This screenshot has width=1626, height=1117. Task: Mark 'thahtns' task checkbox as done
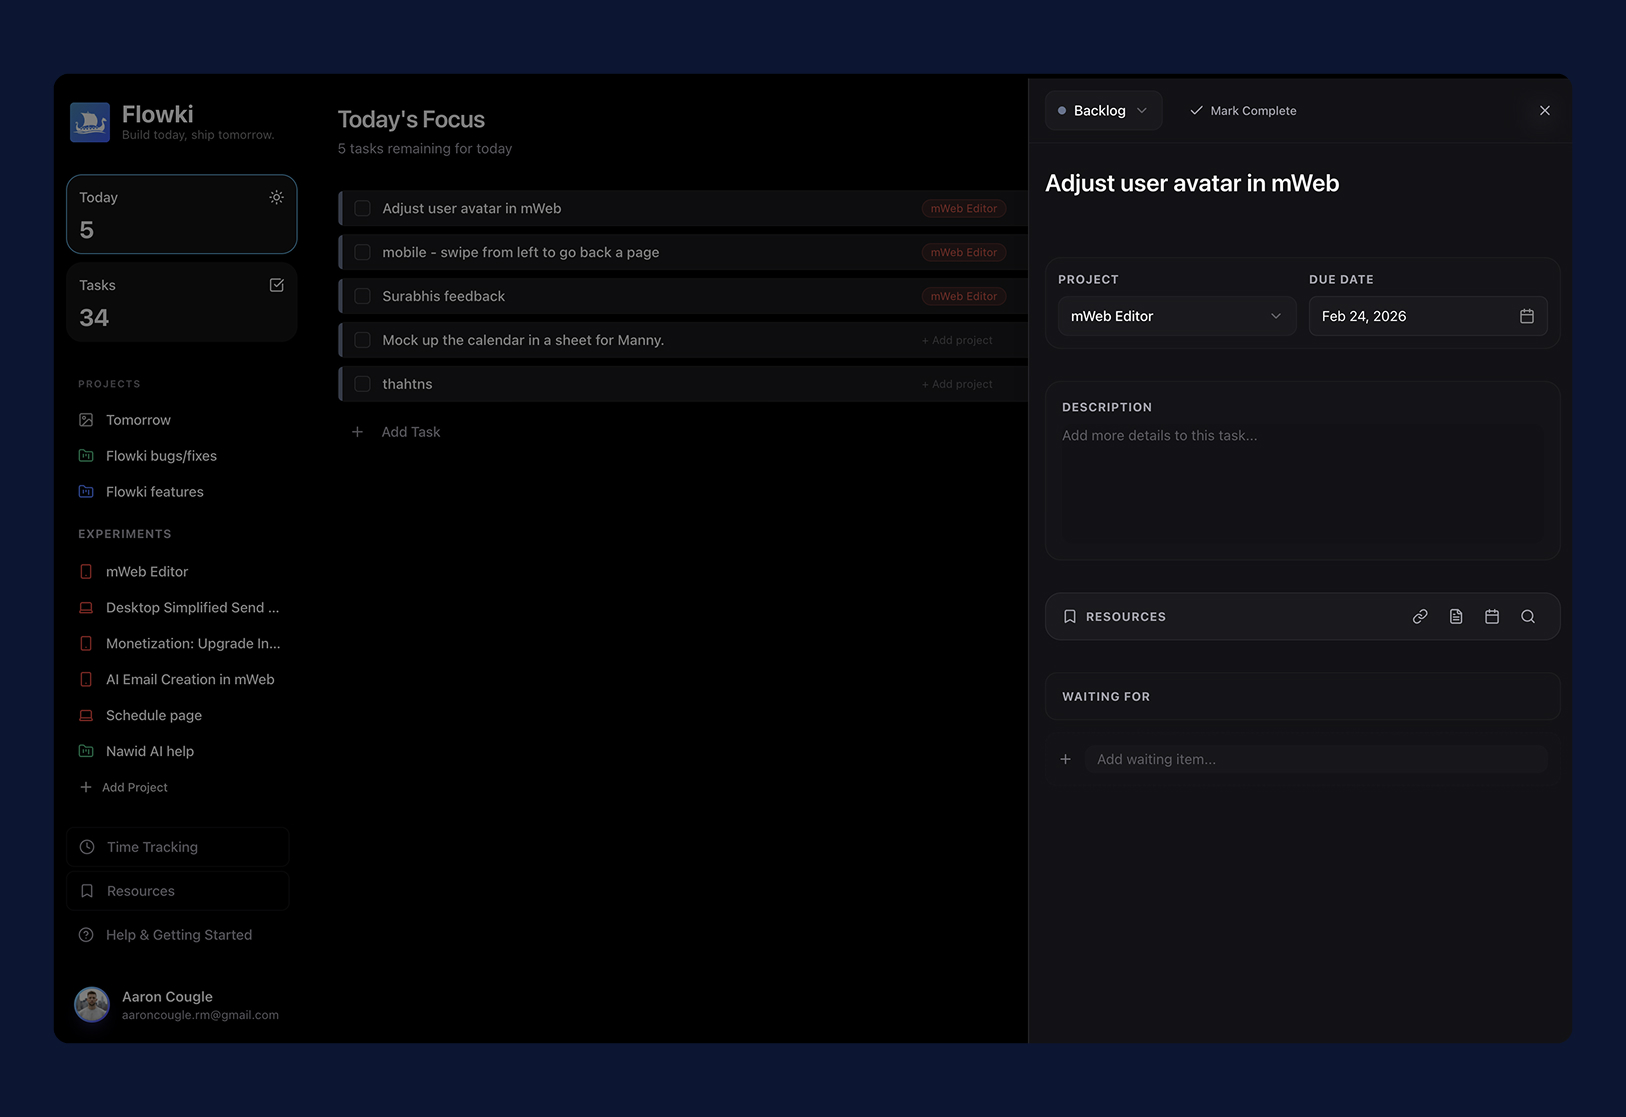363,384
